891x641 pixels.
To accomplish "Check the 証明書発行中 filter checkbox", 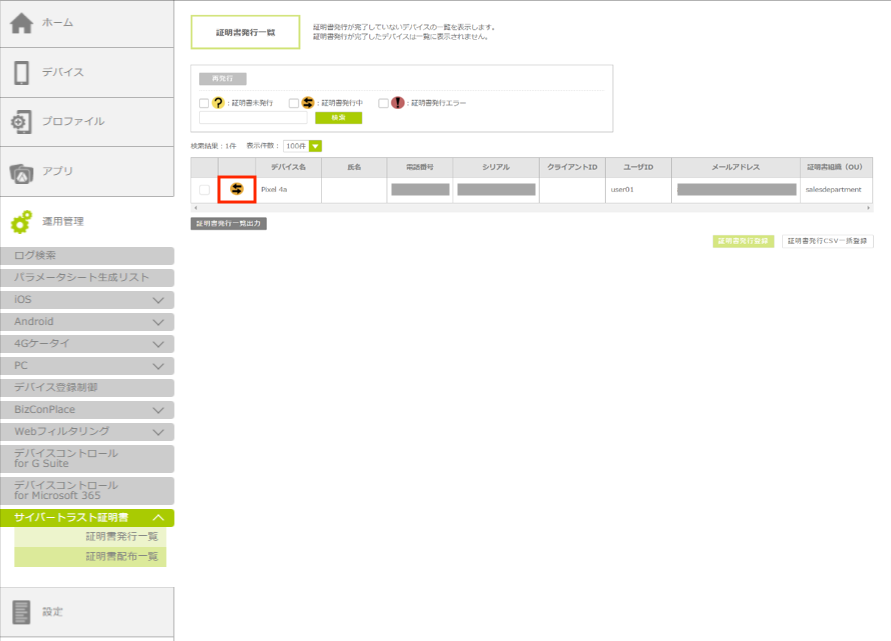I will point(294,103).
